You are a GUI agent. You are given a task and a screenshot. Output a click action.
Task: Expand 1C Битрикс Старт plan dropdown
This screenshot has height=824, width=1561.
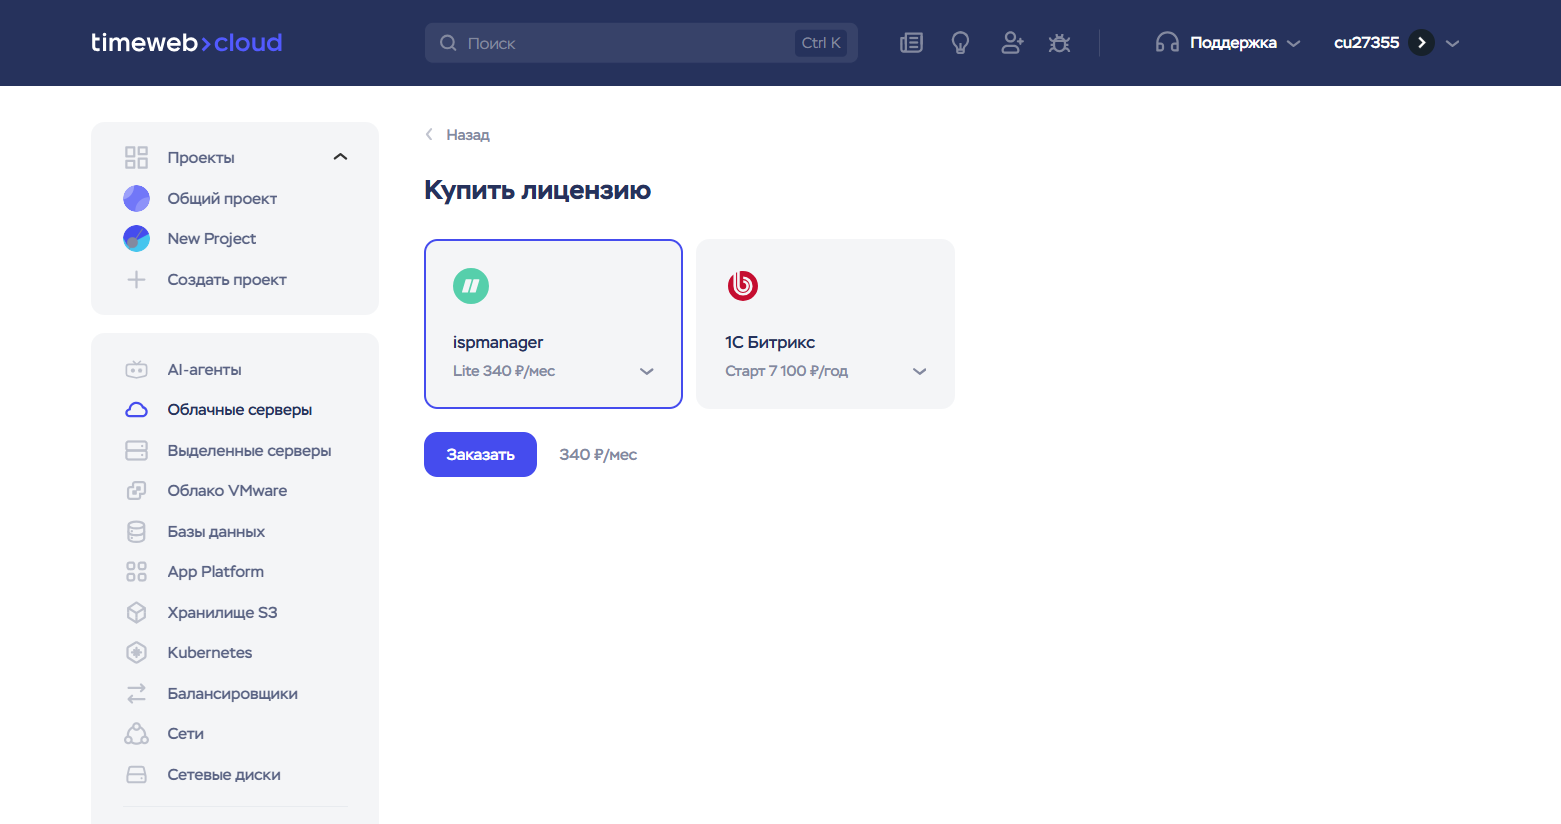click(x=919, y=371)
